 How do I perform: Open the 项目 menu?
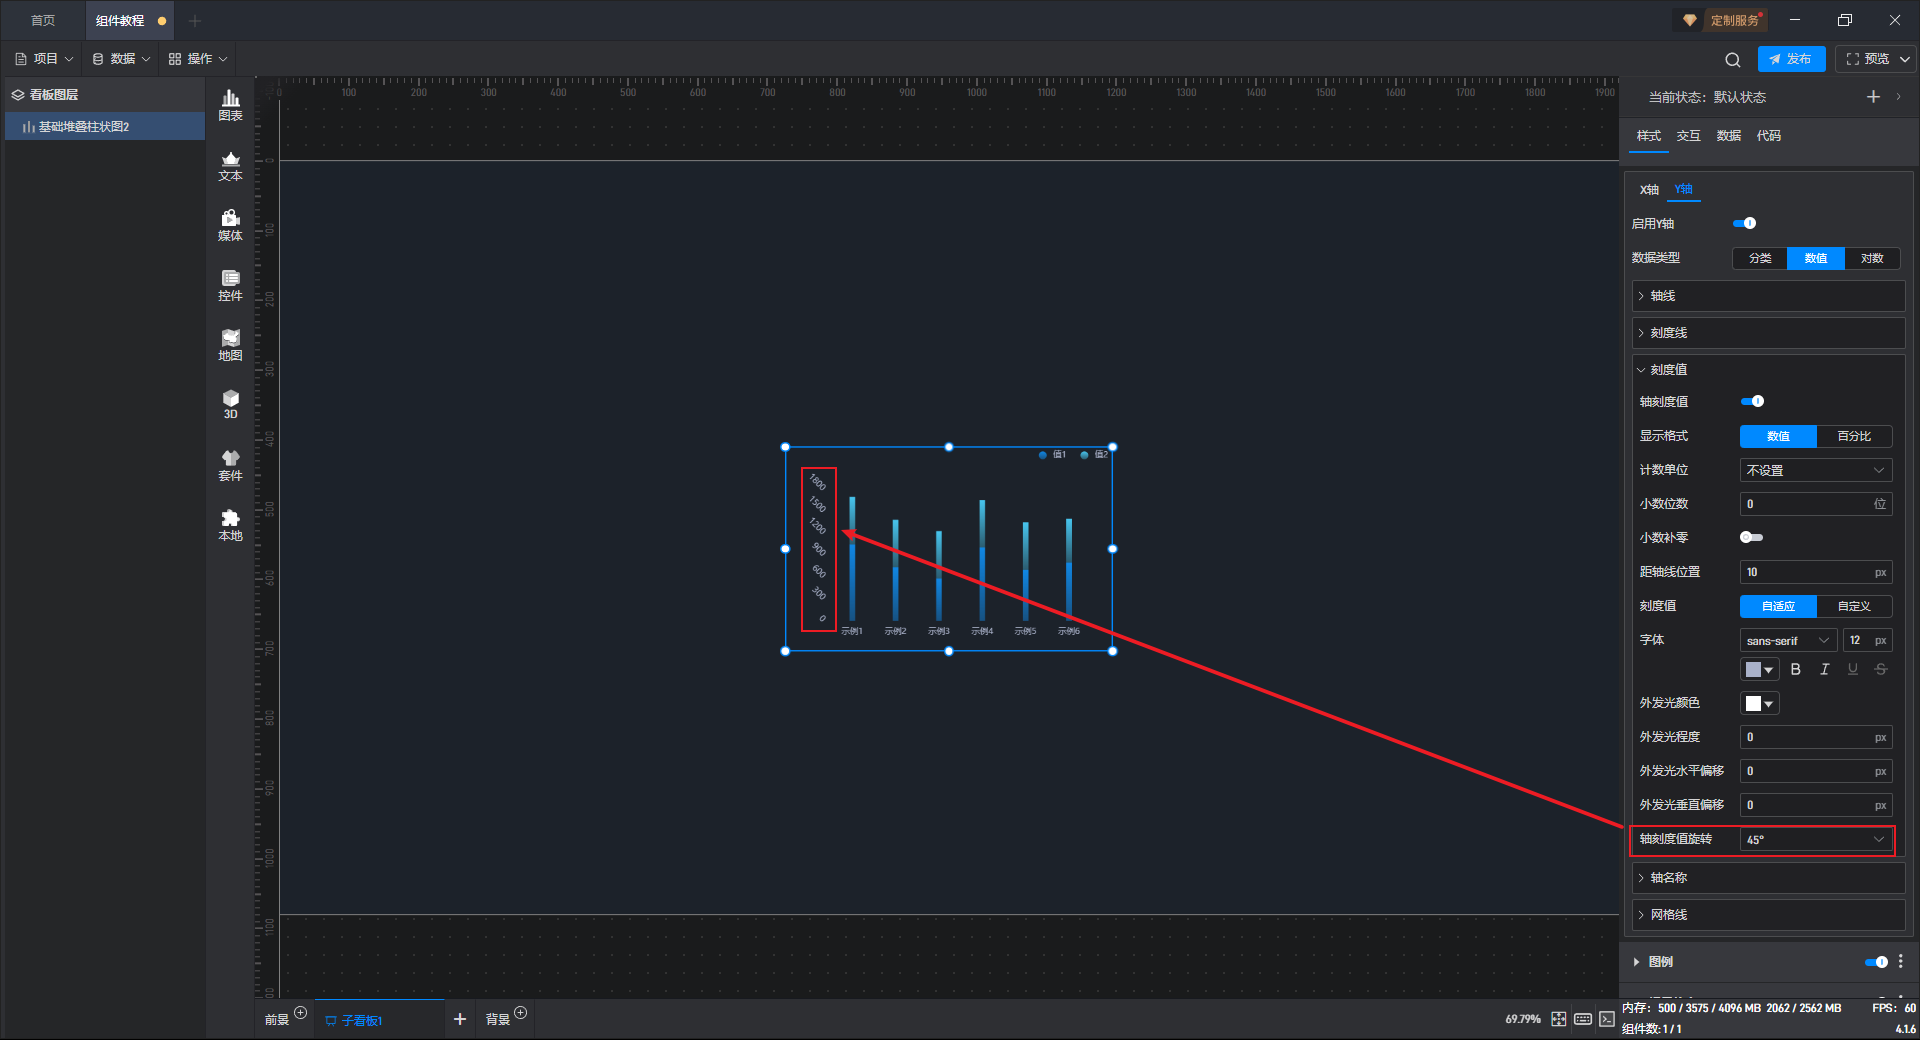pyautogui.click(x=44, y=59)
